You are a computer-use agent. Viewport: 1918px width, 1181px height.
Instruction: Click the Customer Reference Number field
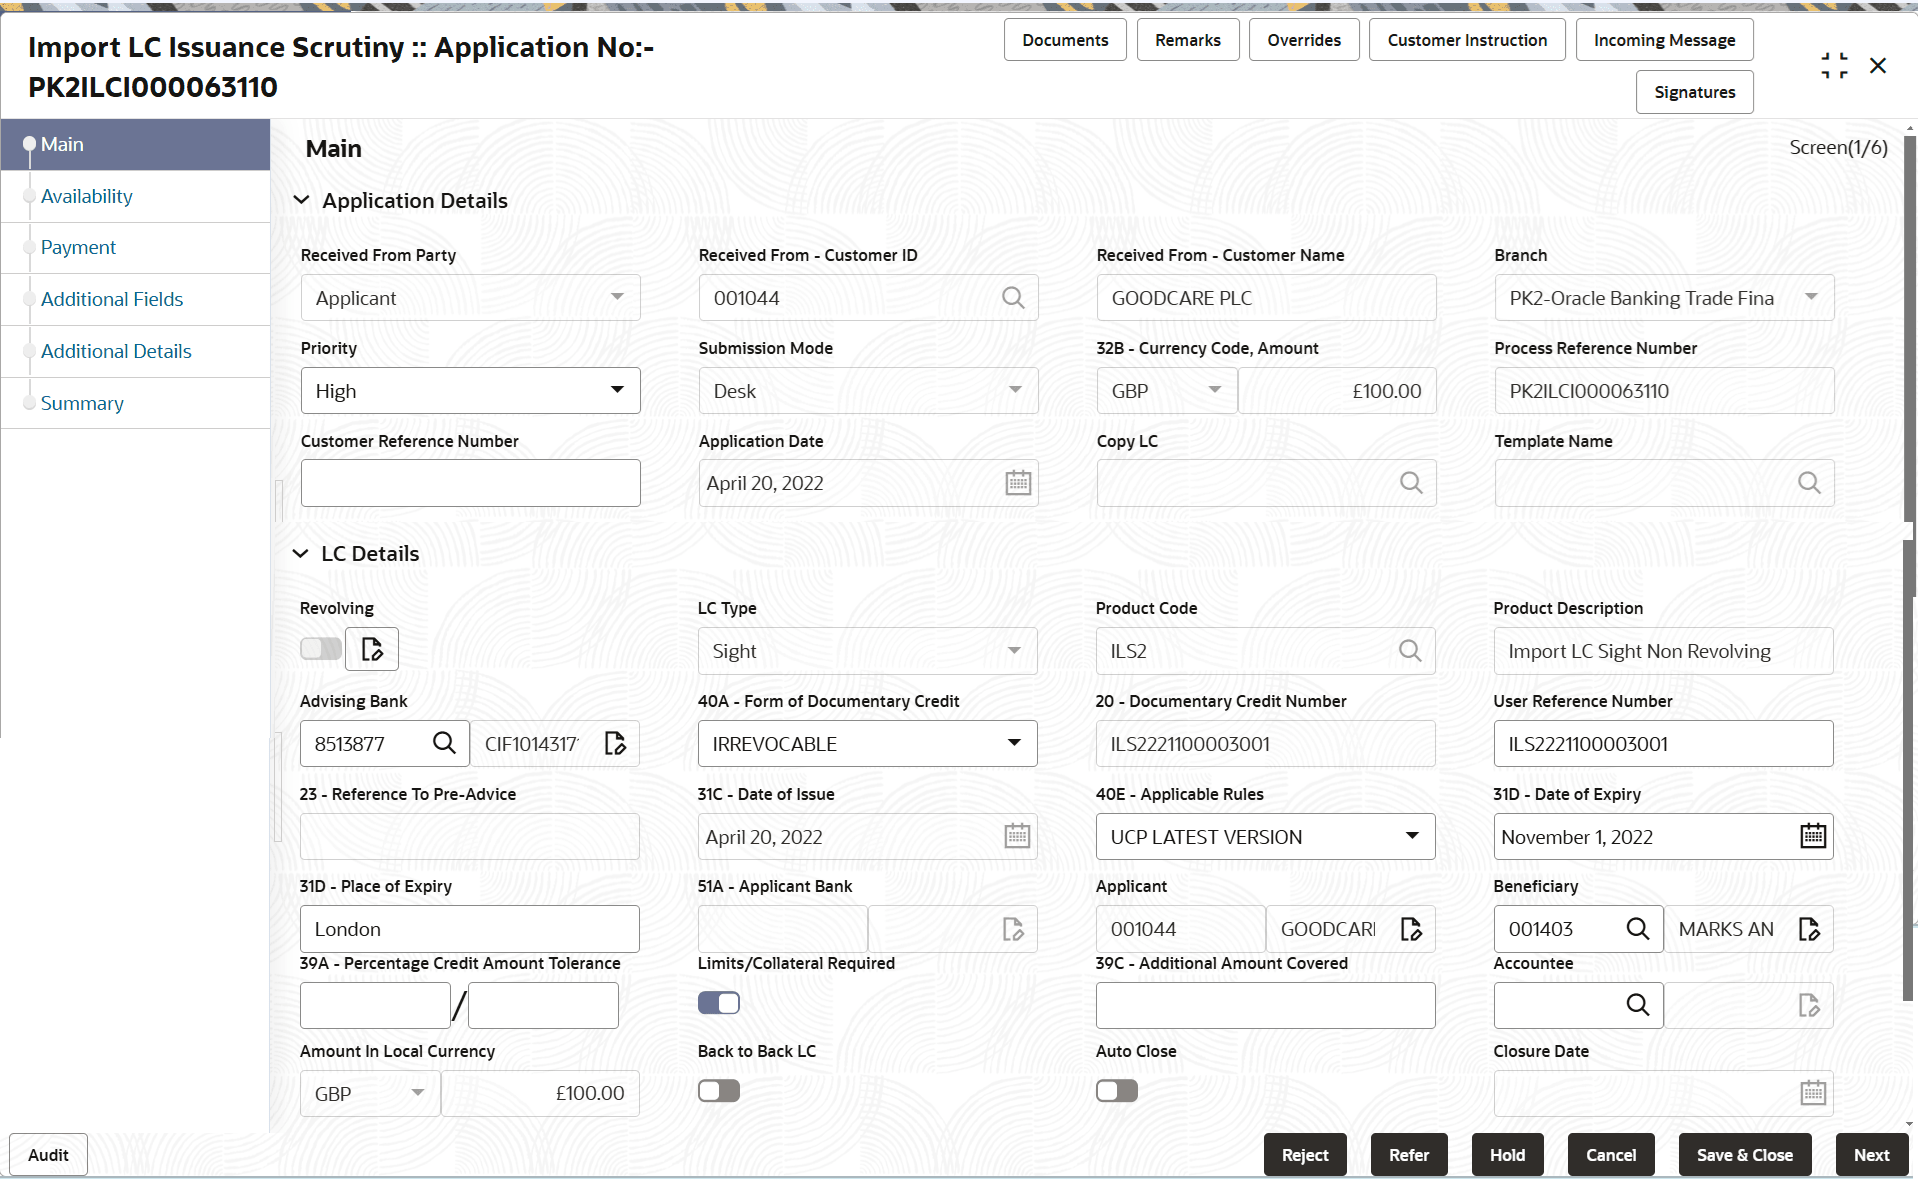[x=470, y=483]
